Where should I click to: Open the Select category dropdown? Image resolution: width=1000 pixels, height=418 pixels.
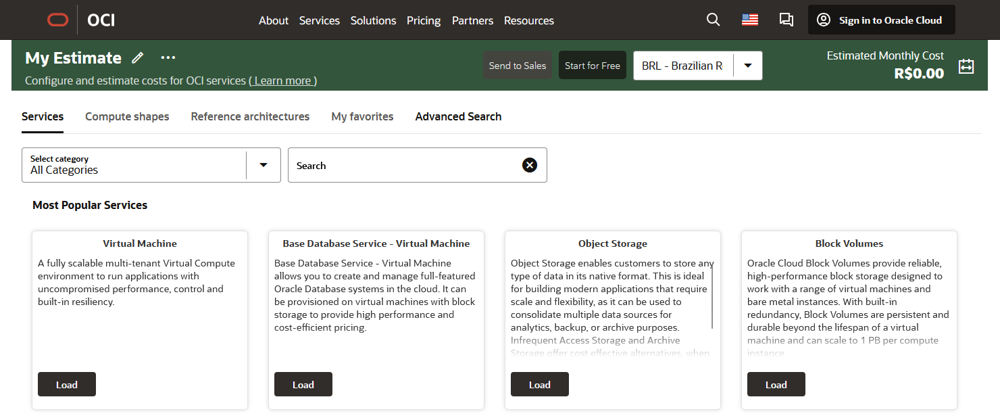[264, 165]
